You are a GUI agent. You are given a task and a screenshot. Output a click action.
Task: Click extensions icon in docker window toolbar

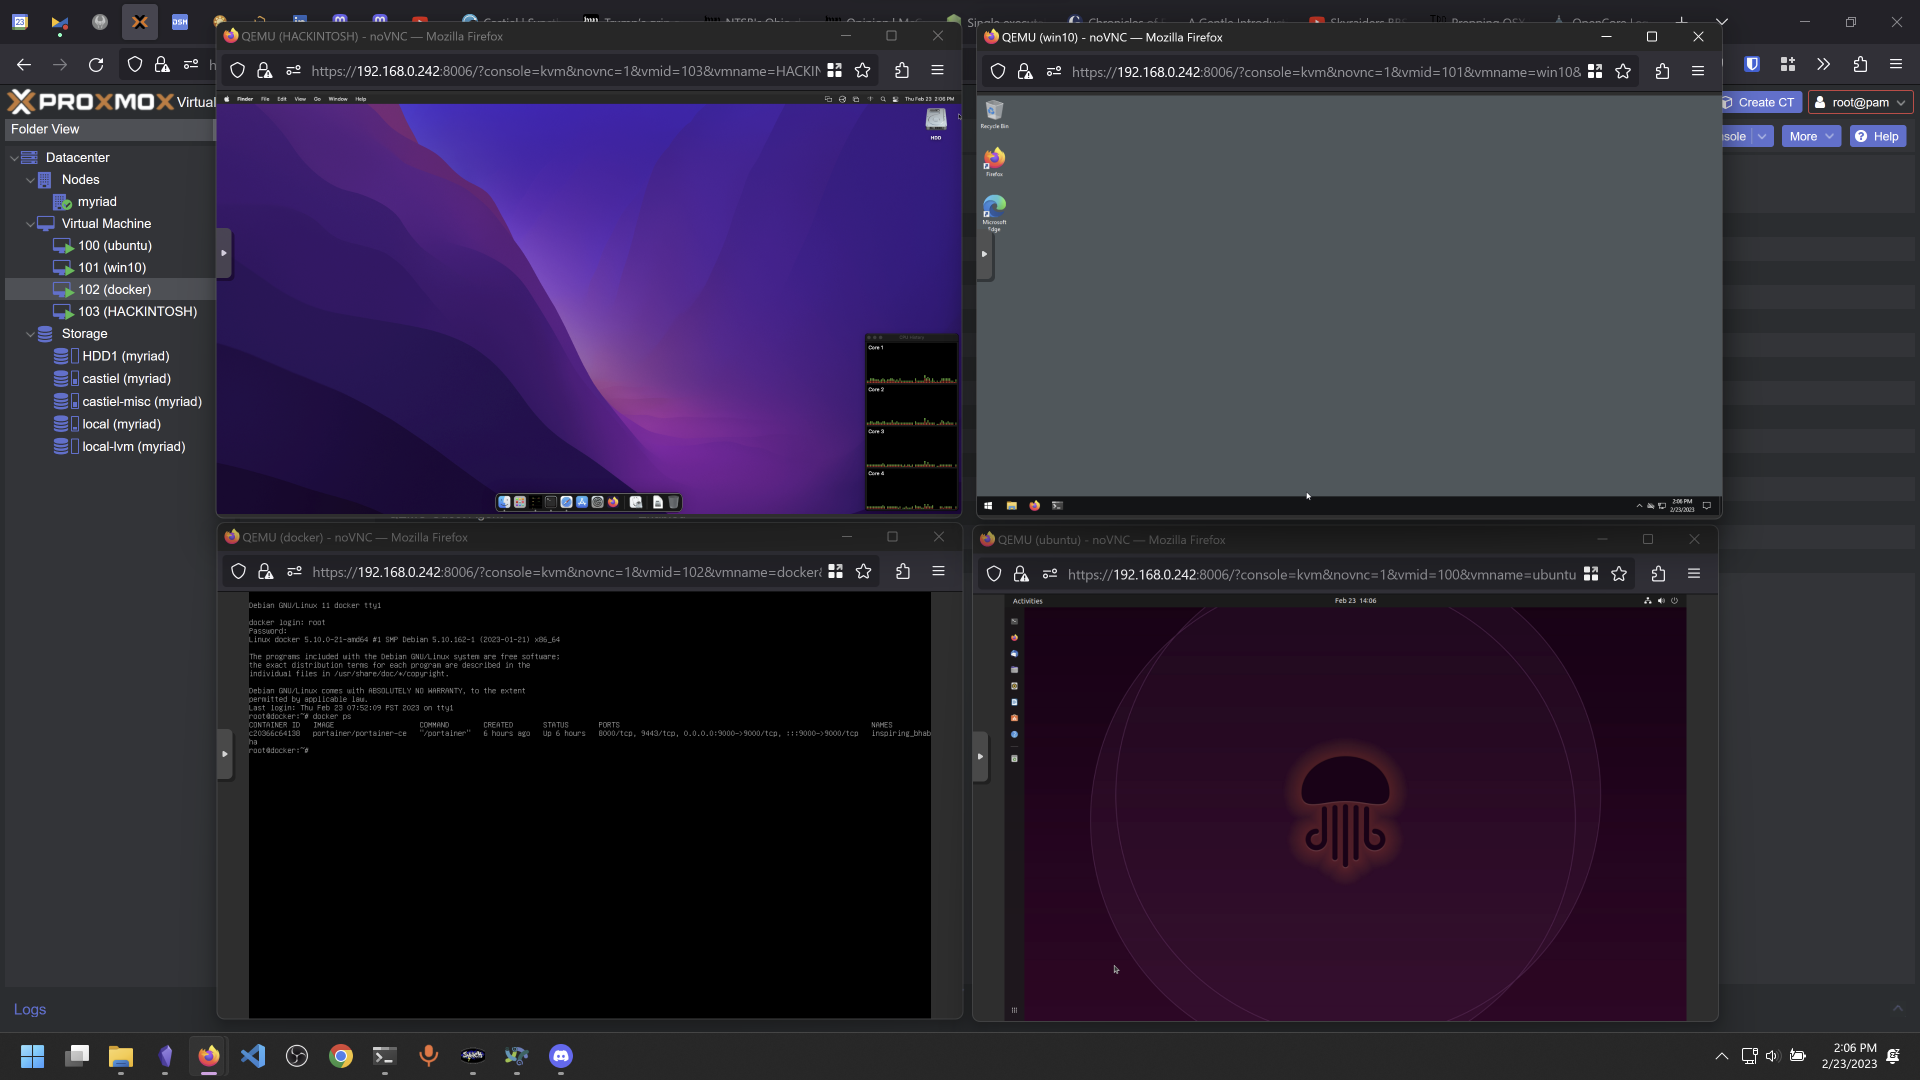click(x=903, y=571)
